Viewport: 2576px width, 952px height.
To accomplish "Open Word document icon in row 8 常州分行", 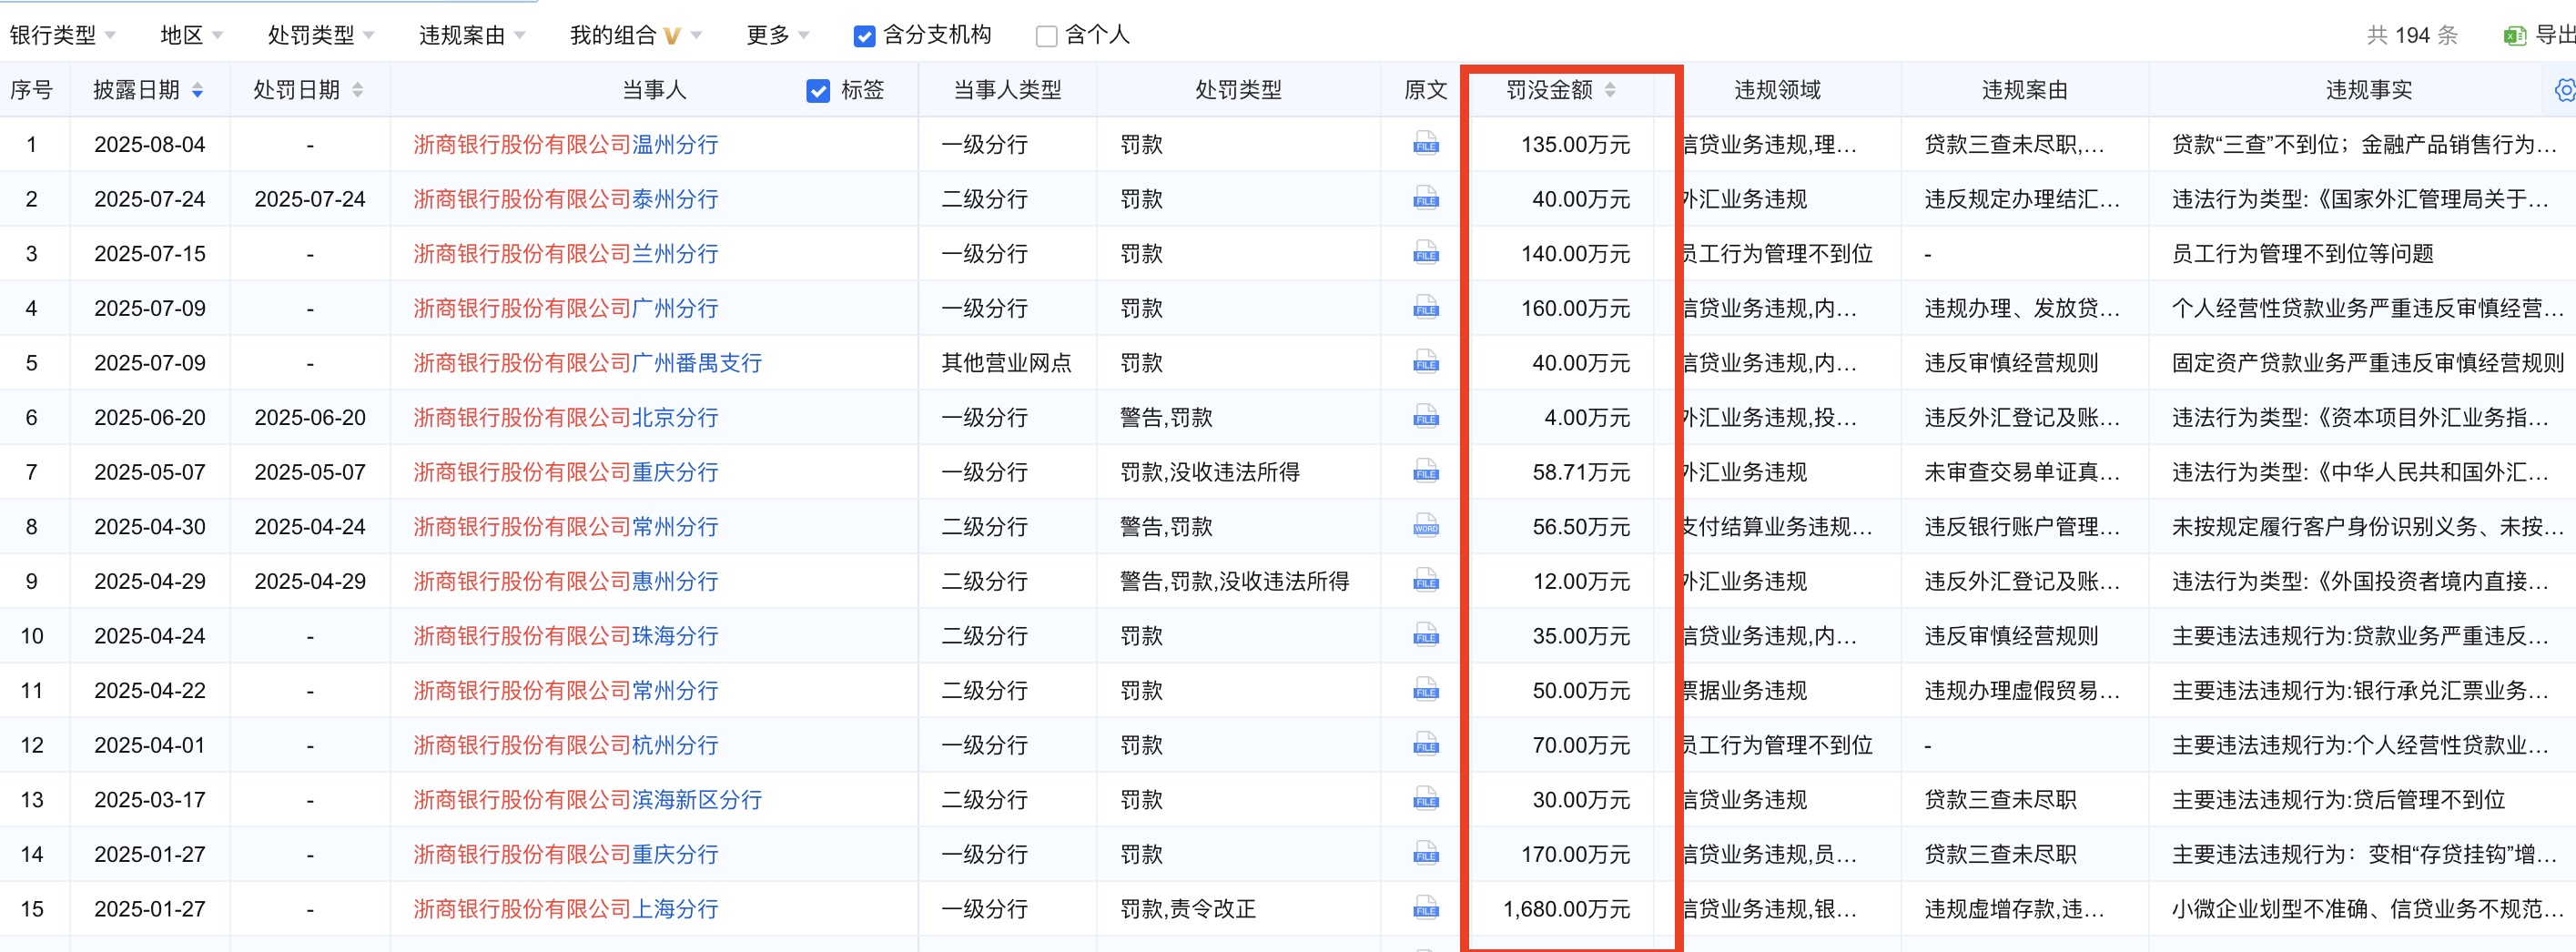I will 1426,526.
